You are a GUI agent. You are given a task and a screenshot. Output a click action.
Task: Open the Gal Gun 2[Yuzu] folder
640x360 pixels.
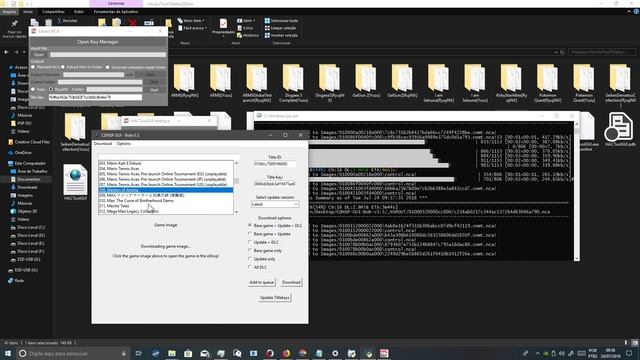coord(366,81)
